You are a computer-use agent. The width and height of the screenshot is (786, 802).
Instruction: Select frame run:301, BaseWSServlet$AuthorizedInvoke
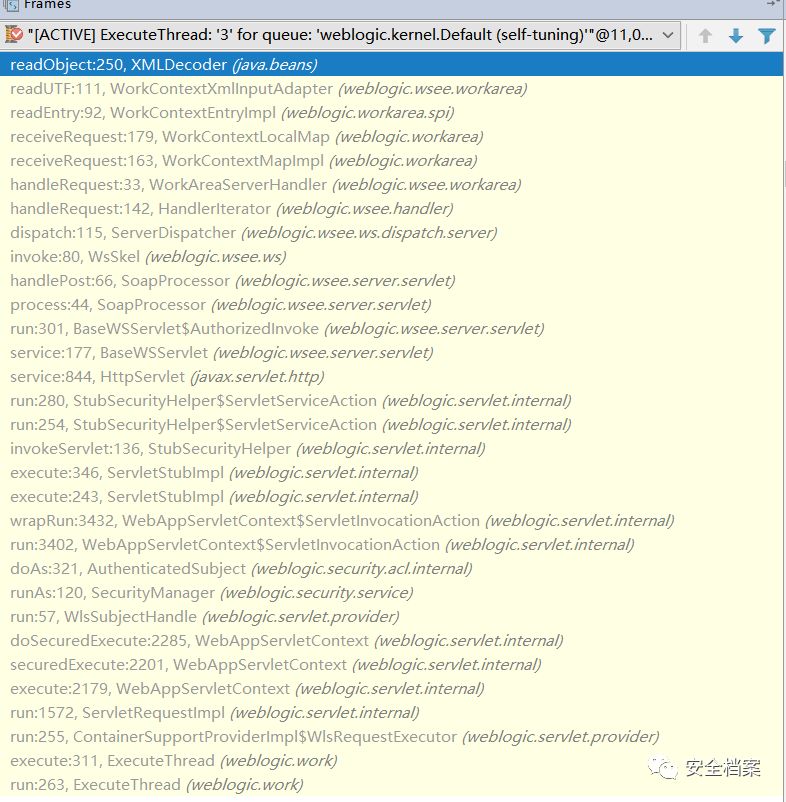click(x=392, y=329)
